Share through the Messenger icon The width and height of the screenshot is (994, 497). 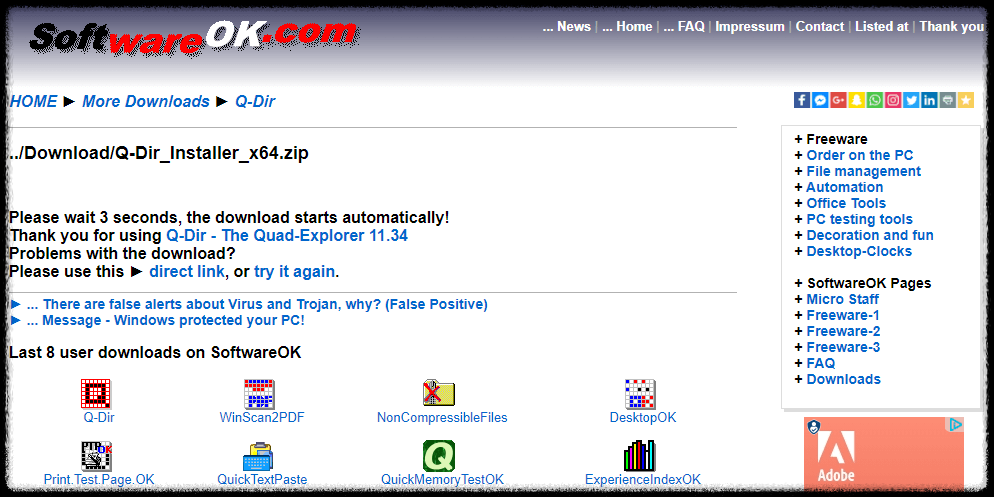820,100
